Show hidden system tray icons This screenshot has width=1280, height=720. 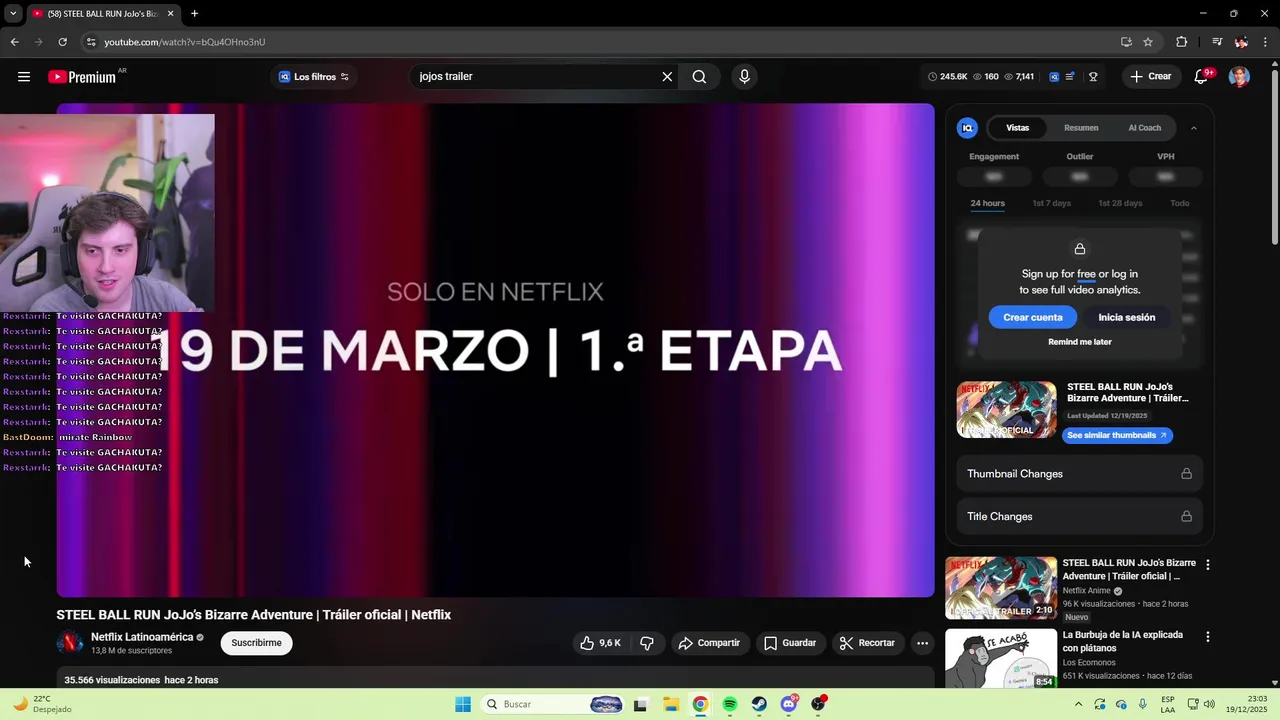tap(1078, 704)
